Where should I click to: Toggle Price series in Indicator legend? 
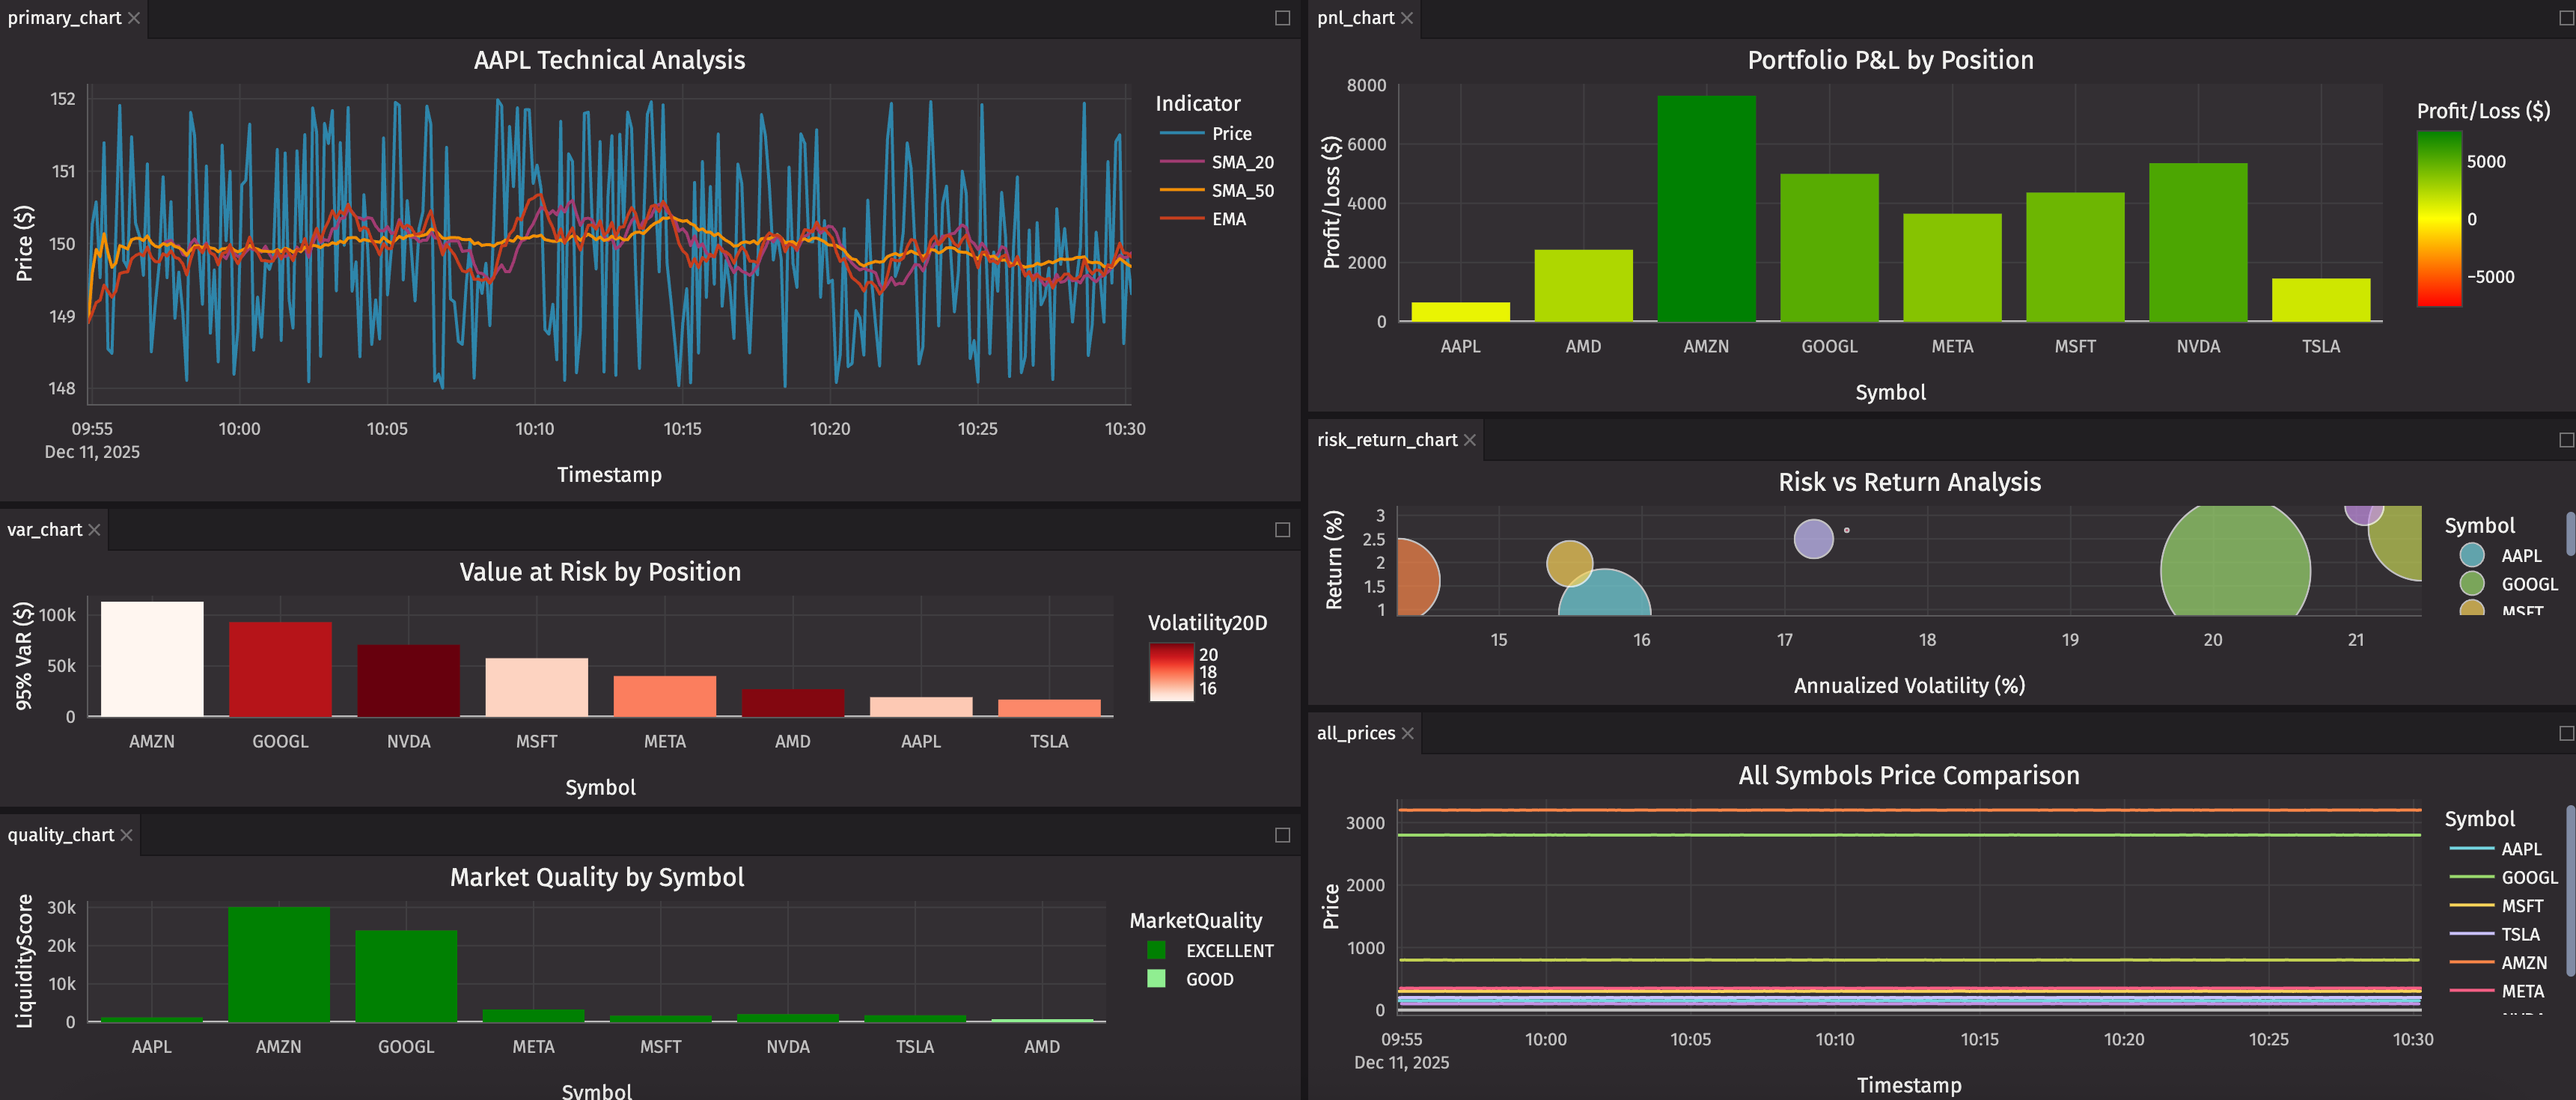pyautogui.click(x=1230, y=134)
